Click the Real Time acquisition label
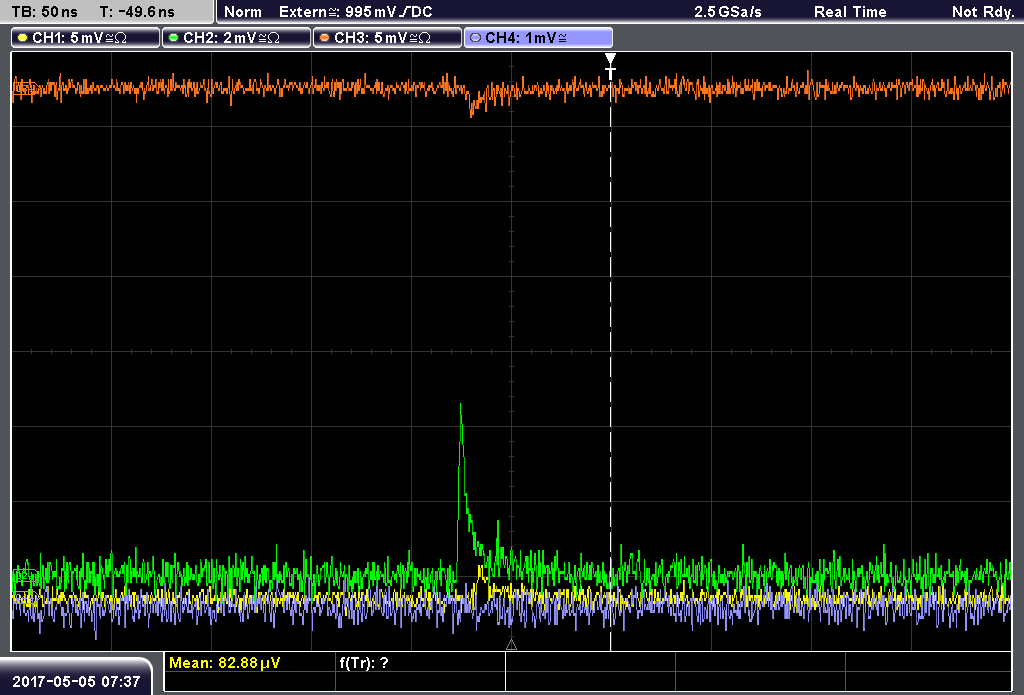This screenshot has height=695, width=1024. (x=850, y=12)
